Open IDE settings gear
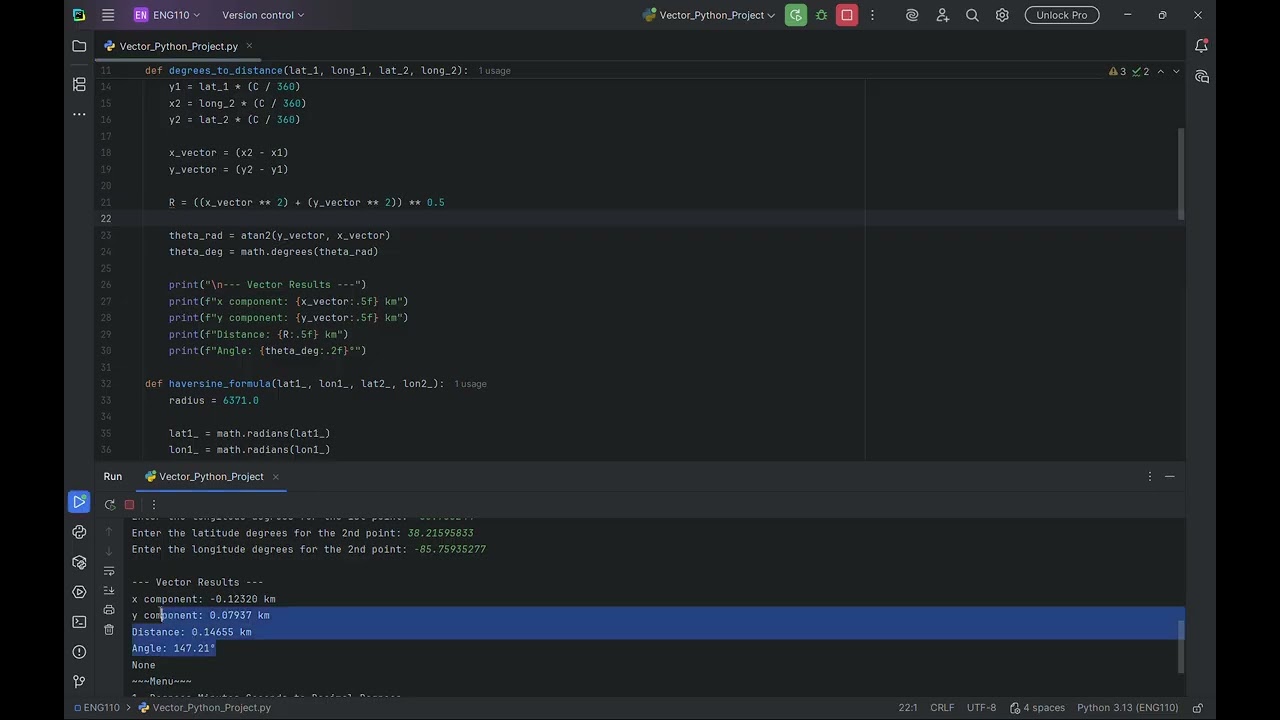 [x=1002, y=15]
